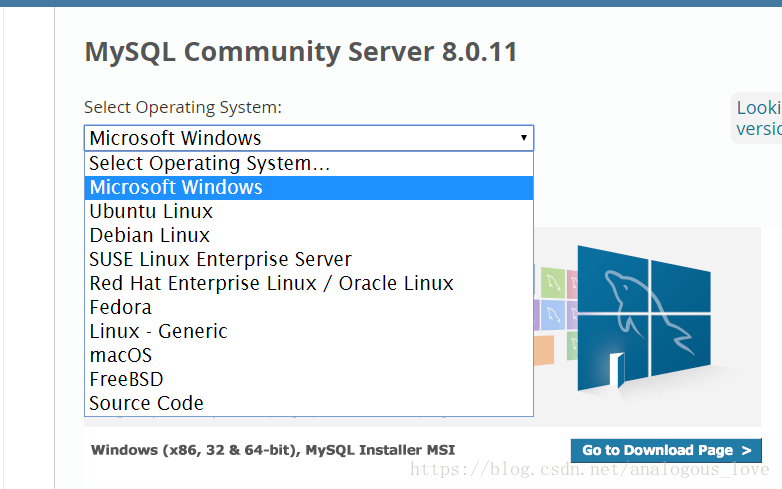782x489 pixels.
Task: Choose Debian Linux option
Action: tap(149, 235)
